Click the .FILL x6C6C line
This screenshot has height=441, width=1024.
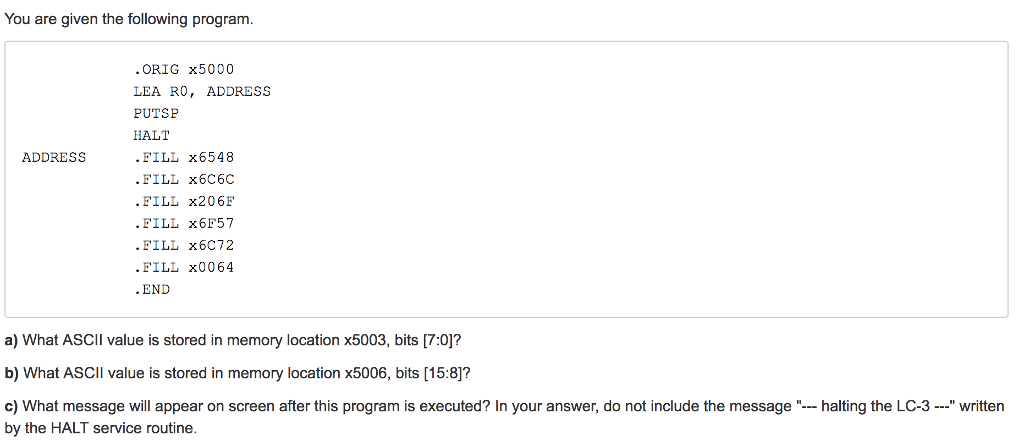tap(184, 179)
